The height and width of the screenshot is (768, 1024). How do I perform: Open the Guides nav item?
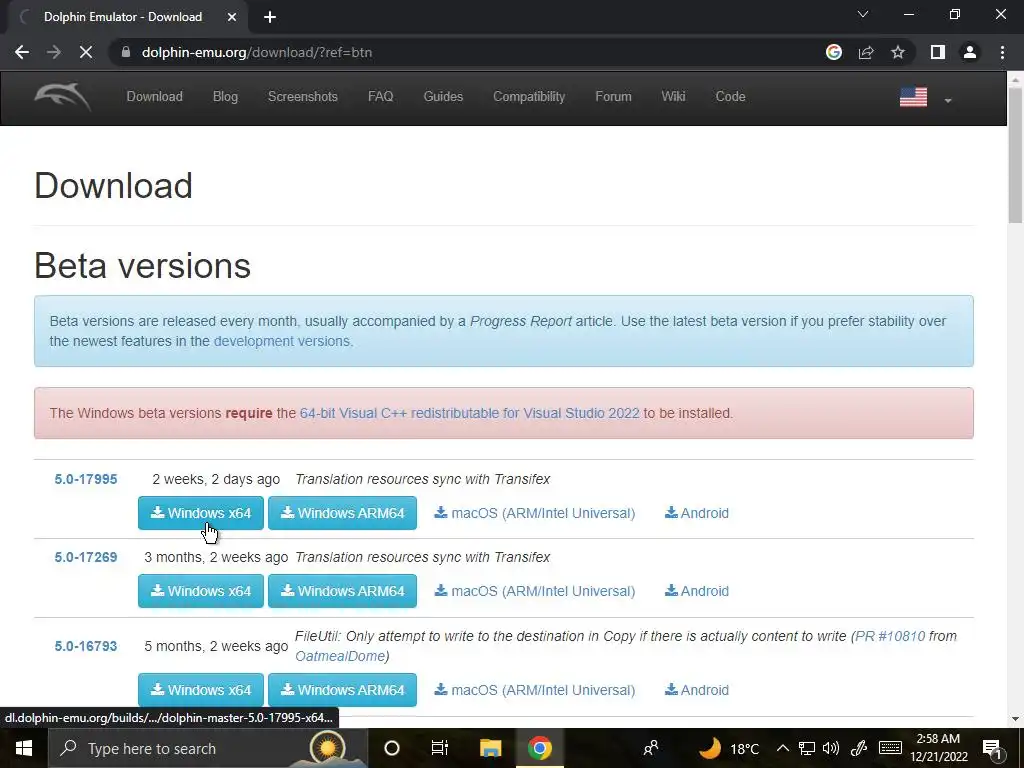pos(443,97)
